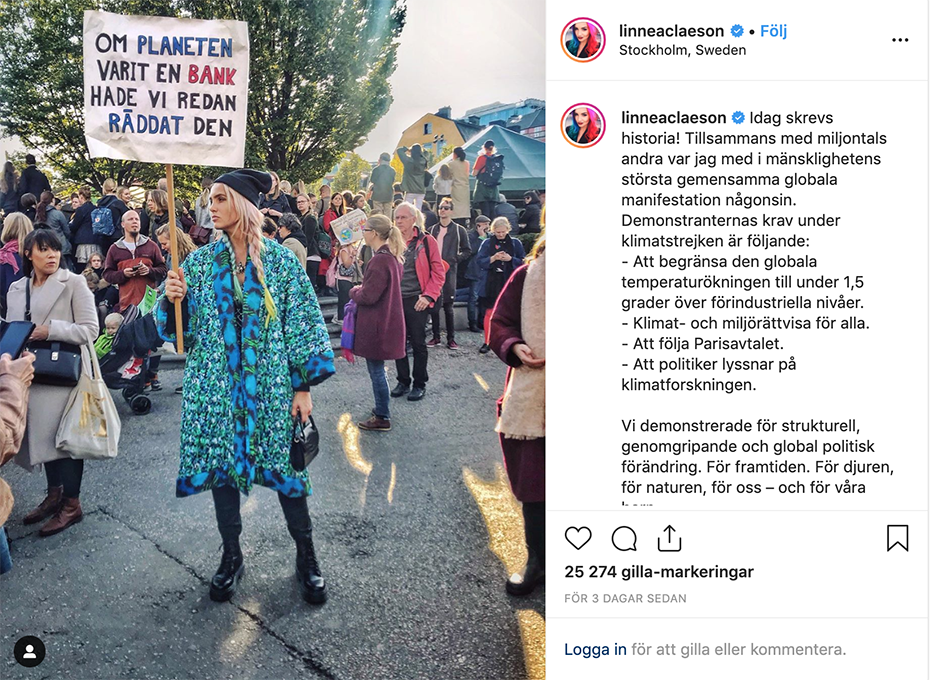Click the FÖR 3 DAGAR SEDAN timestamp
Image resolution: width=930 pixels, height=680 pixels.
pos(625,598)
